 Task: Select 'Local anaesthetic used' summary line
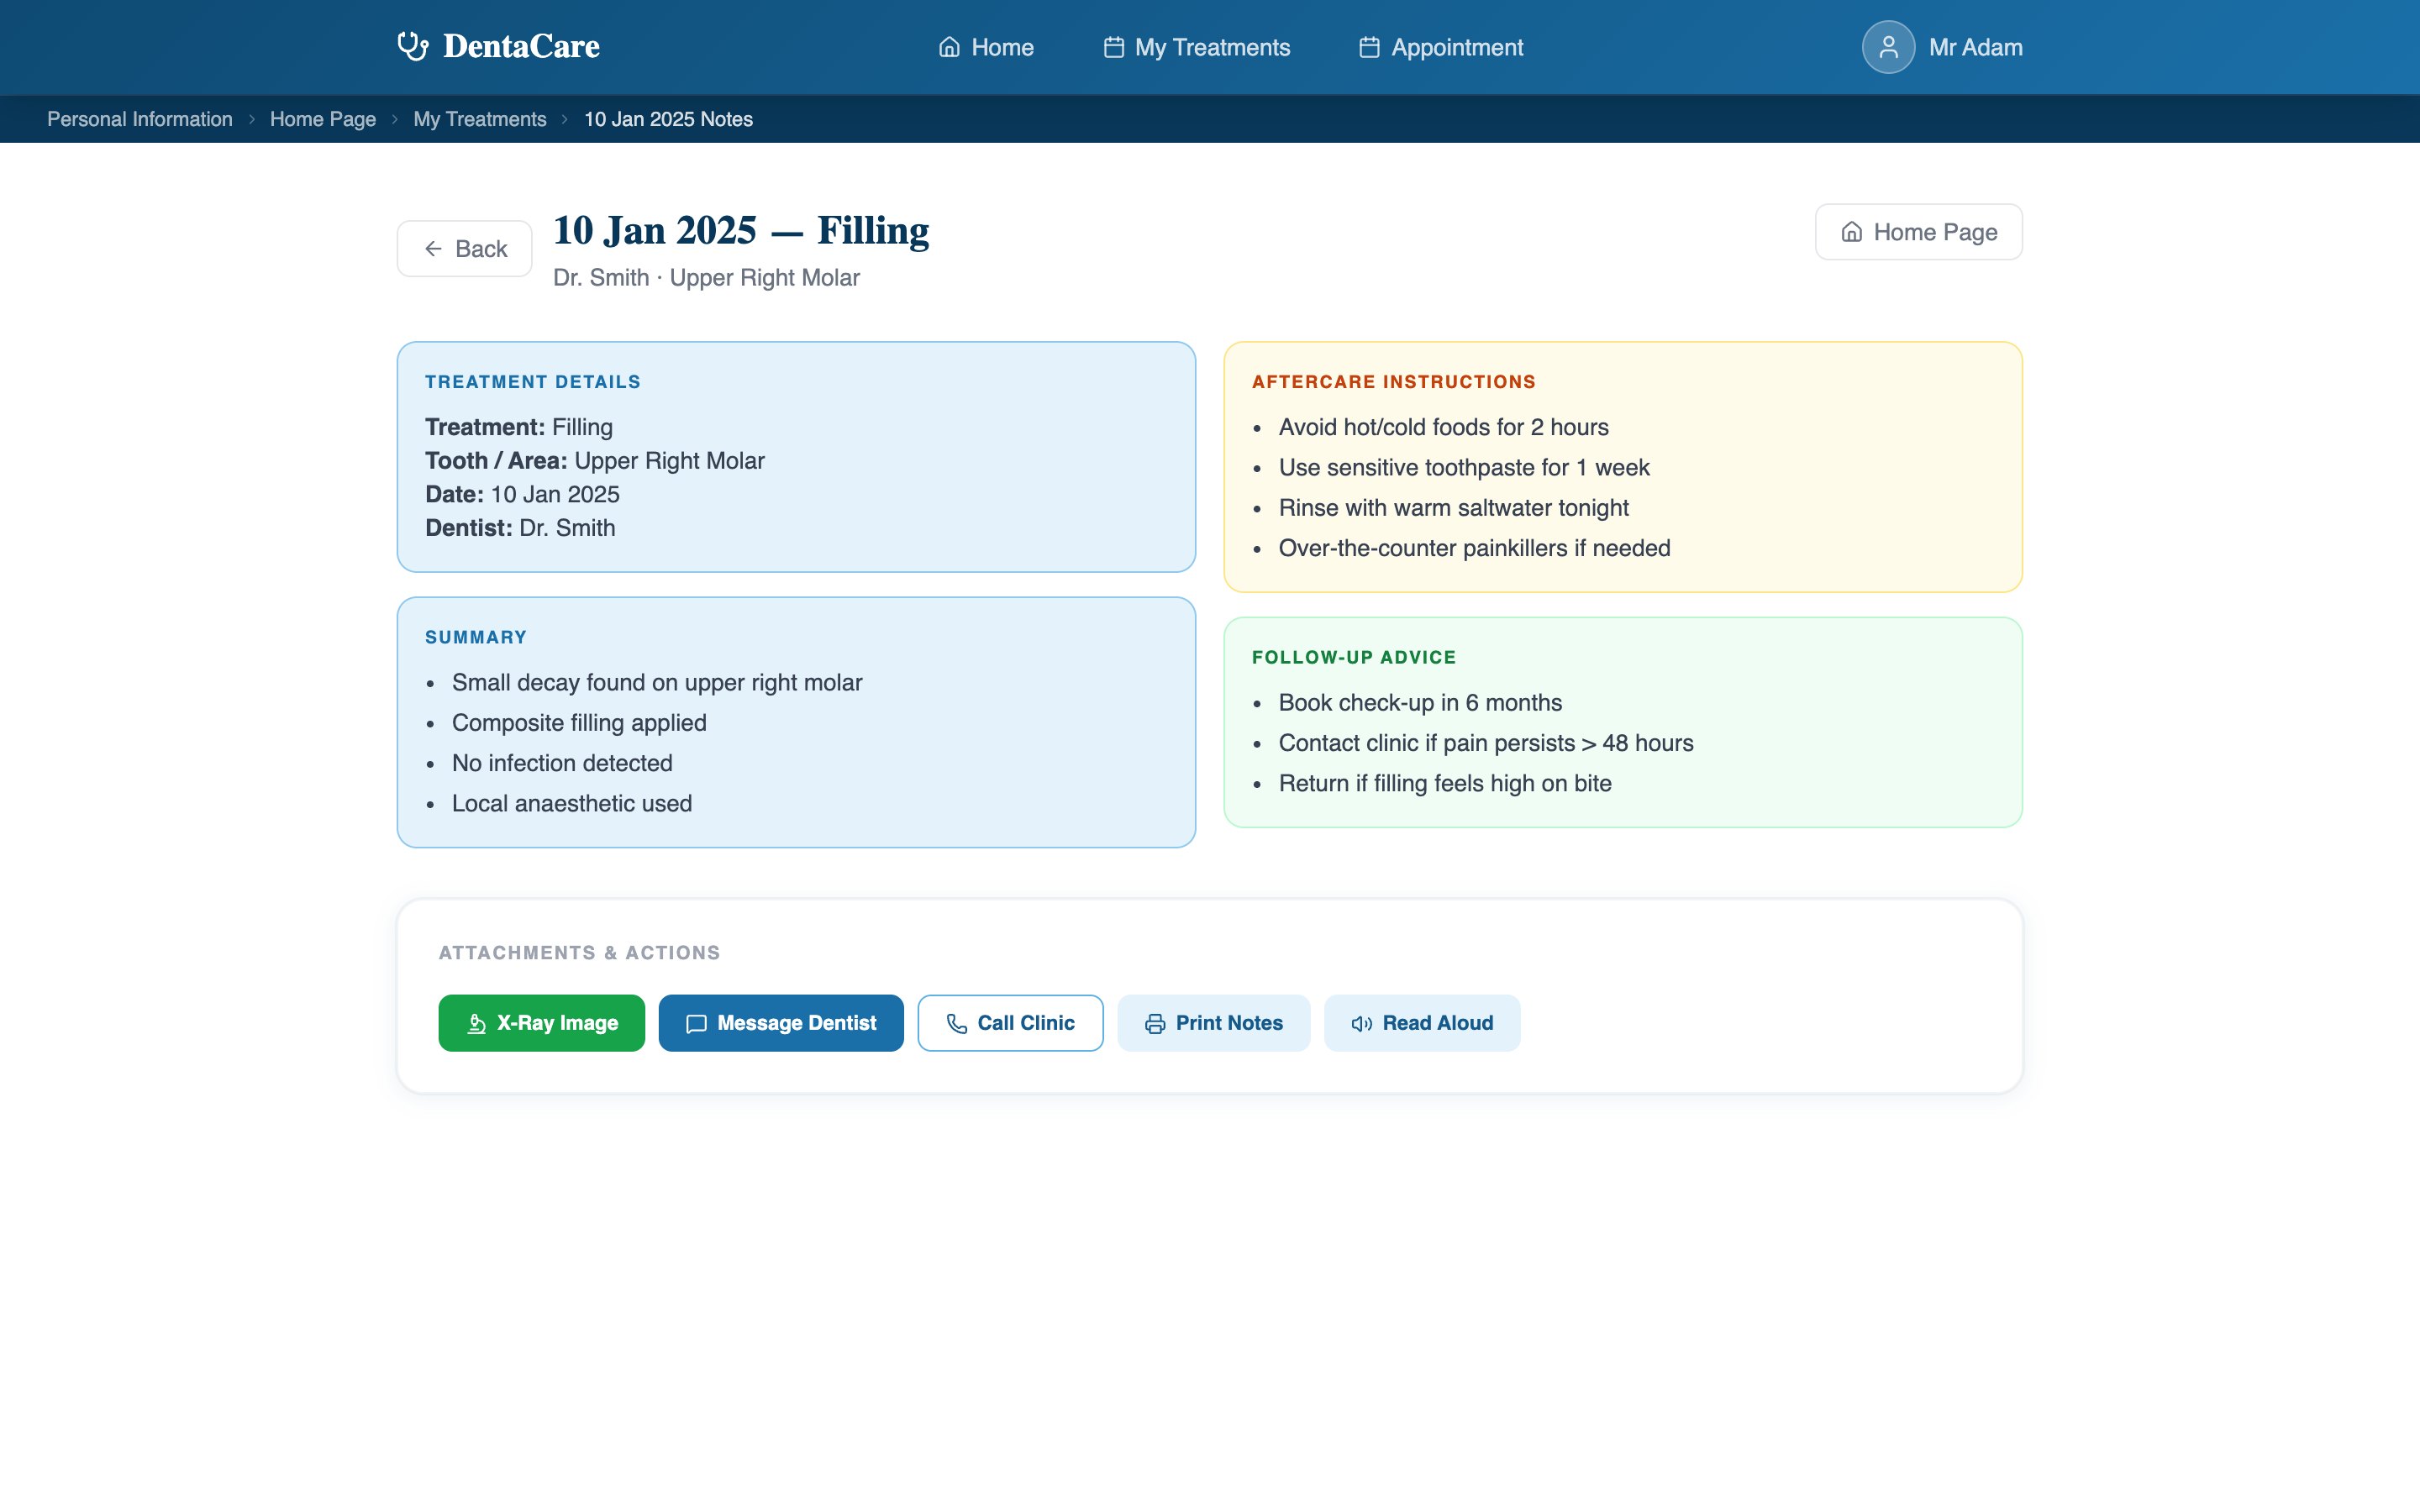[x=572, y=804]
